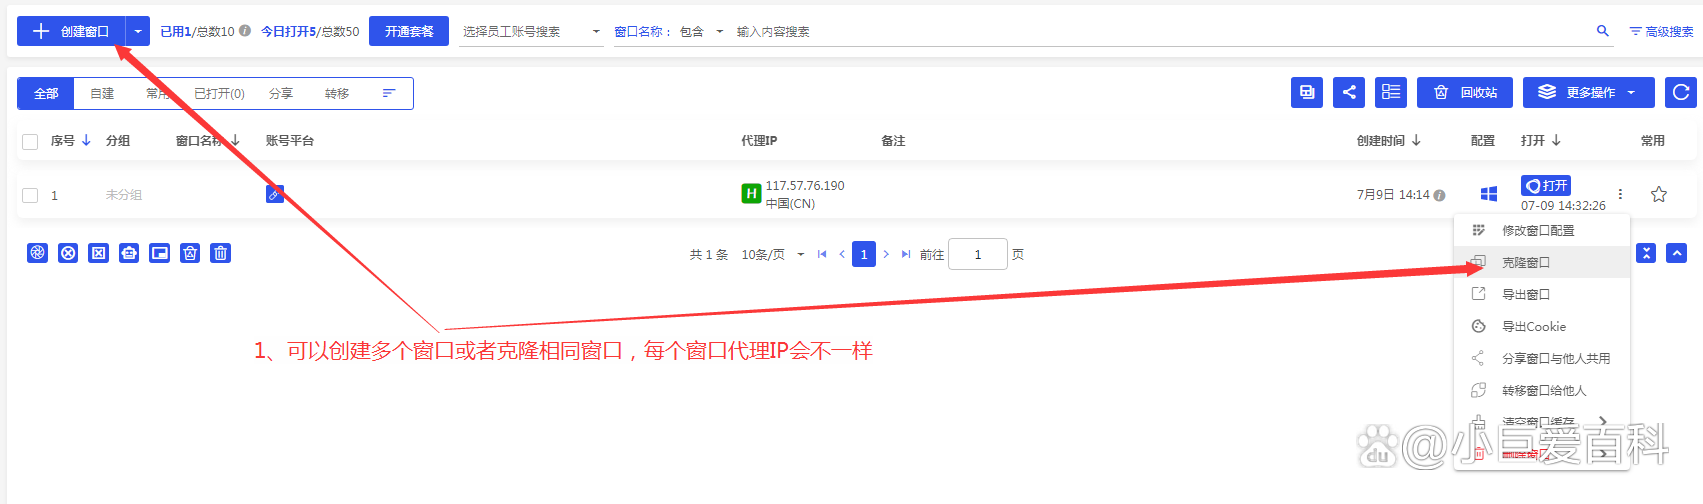Click the boxed X icon in bottom toolbar
The width and height of the screenshot is (1703, 504).
point(98,253)
